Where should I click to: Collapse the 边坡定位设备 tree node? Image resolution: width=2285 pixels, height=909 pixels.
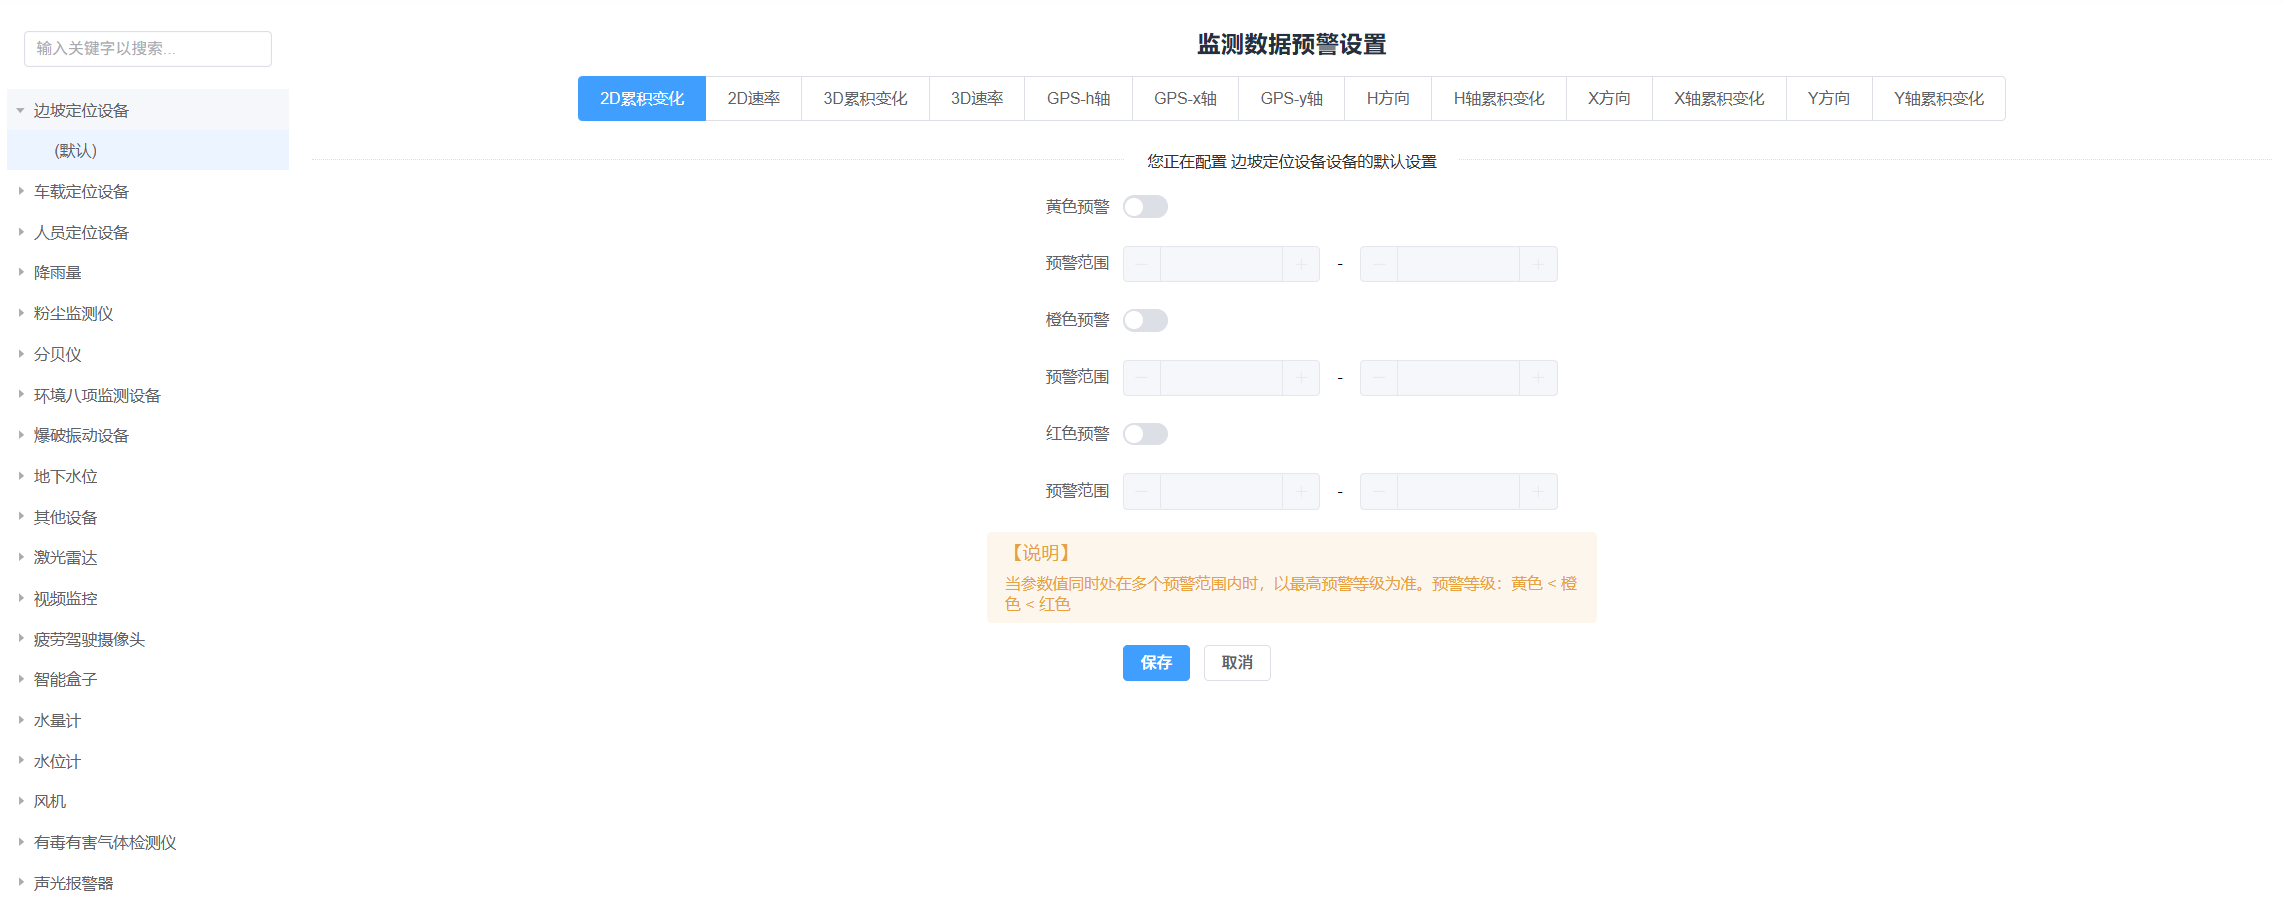tap(20, 111)
